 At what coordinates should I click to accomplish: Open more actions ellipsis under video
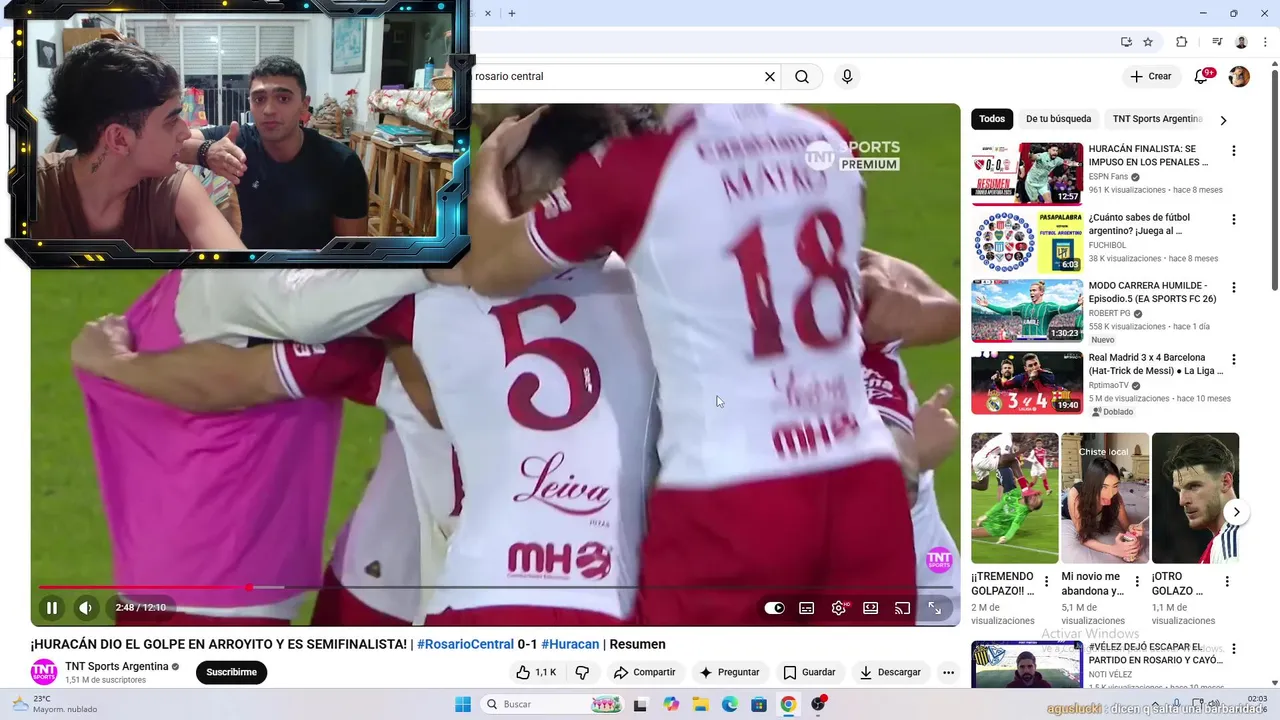[x=948, y=672]
